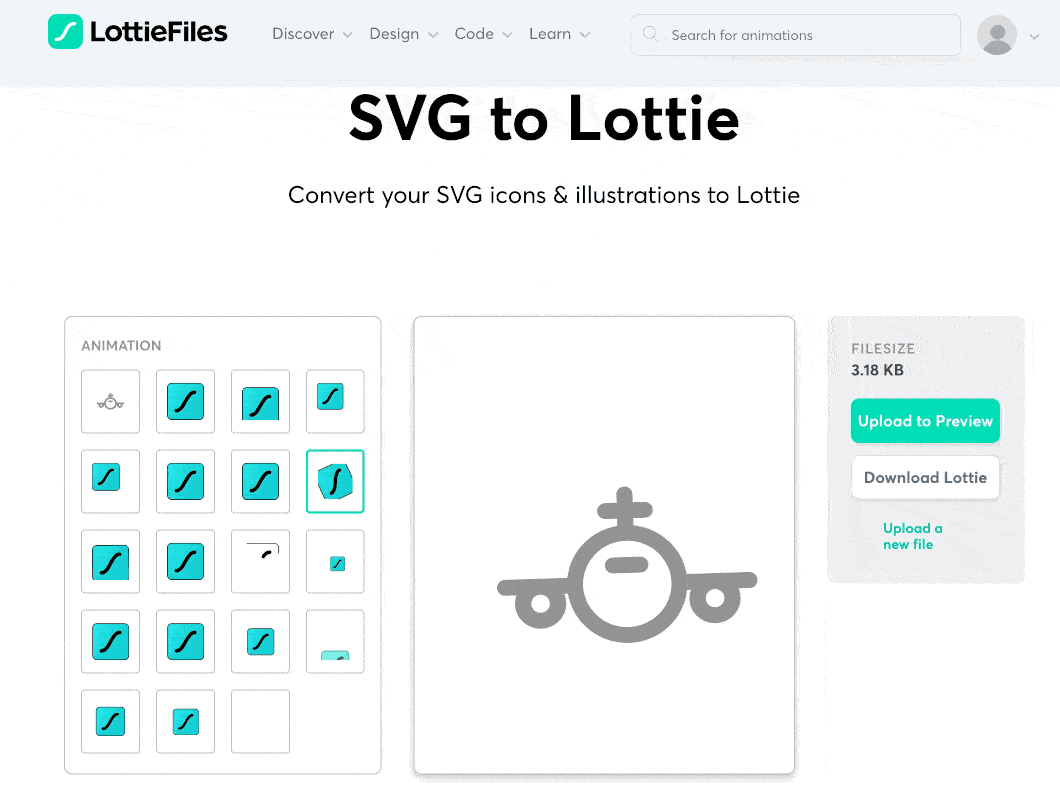Open the Code menu
Image resolution: width=1060 pixels, height=788 pixels.
coord(483,34)
